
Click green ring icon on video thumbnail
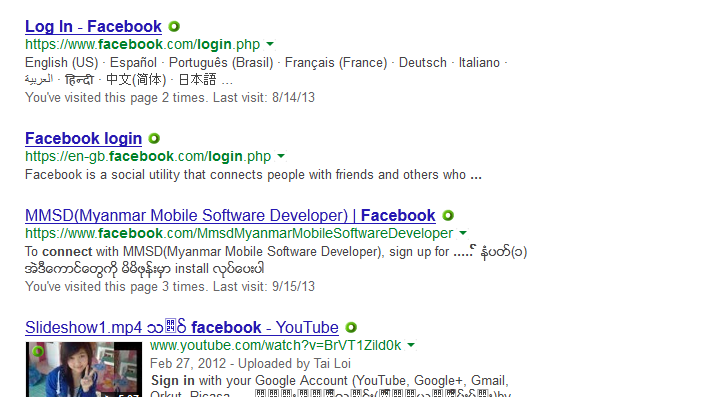[x=38, y=351]
